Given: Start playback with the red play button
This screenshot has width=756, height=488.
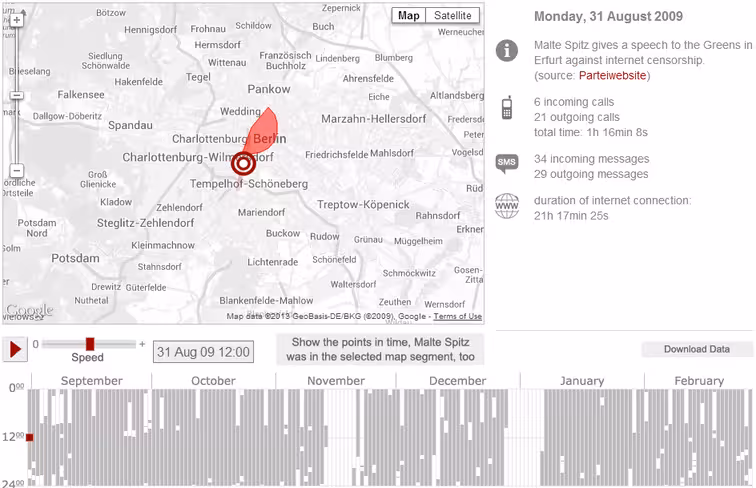Looking at the screenshot, I should pos(15,349).
